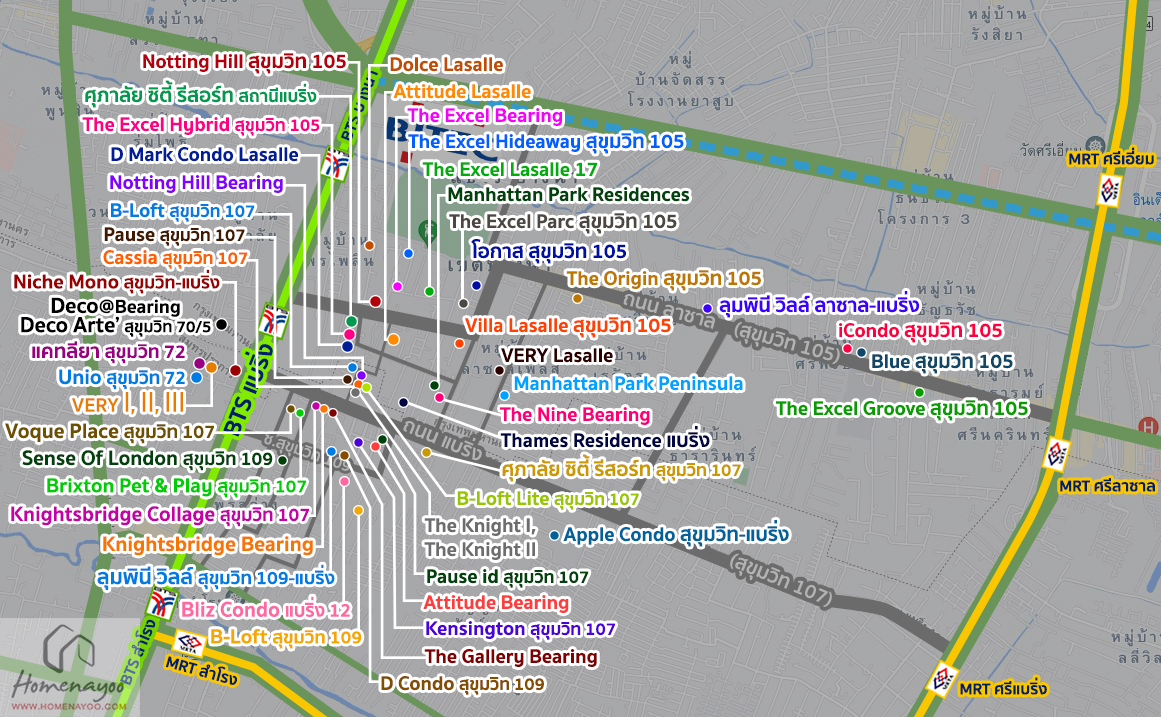
Task: Click the Dolce Lasalle label
Action: click(446, 65)
